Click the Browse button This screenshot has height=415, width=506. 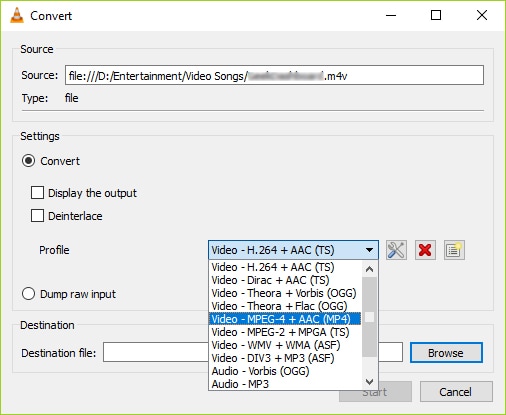[446, 353]
